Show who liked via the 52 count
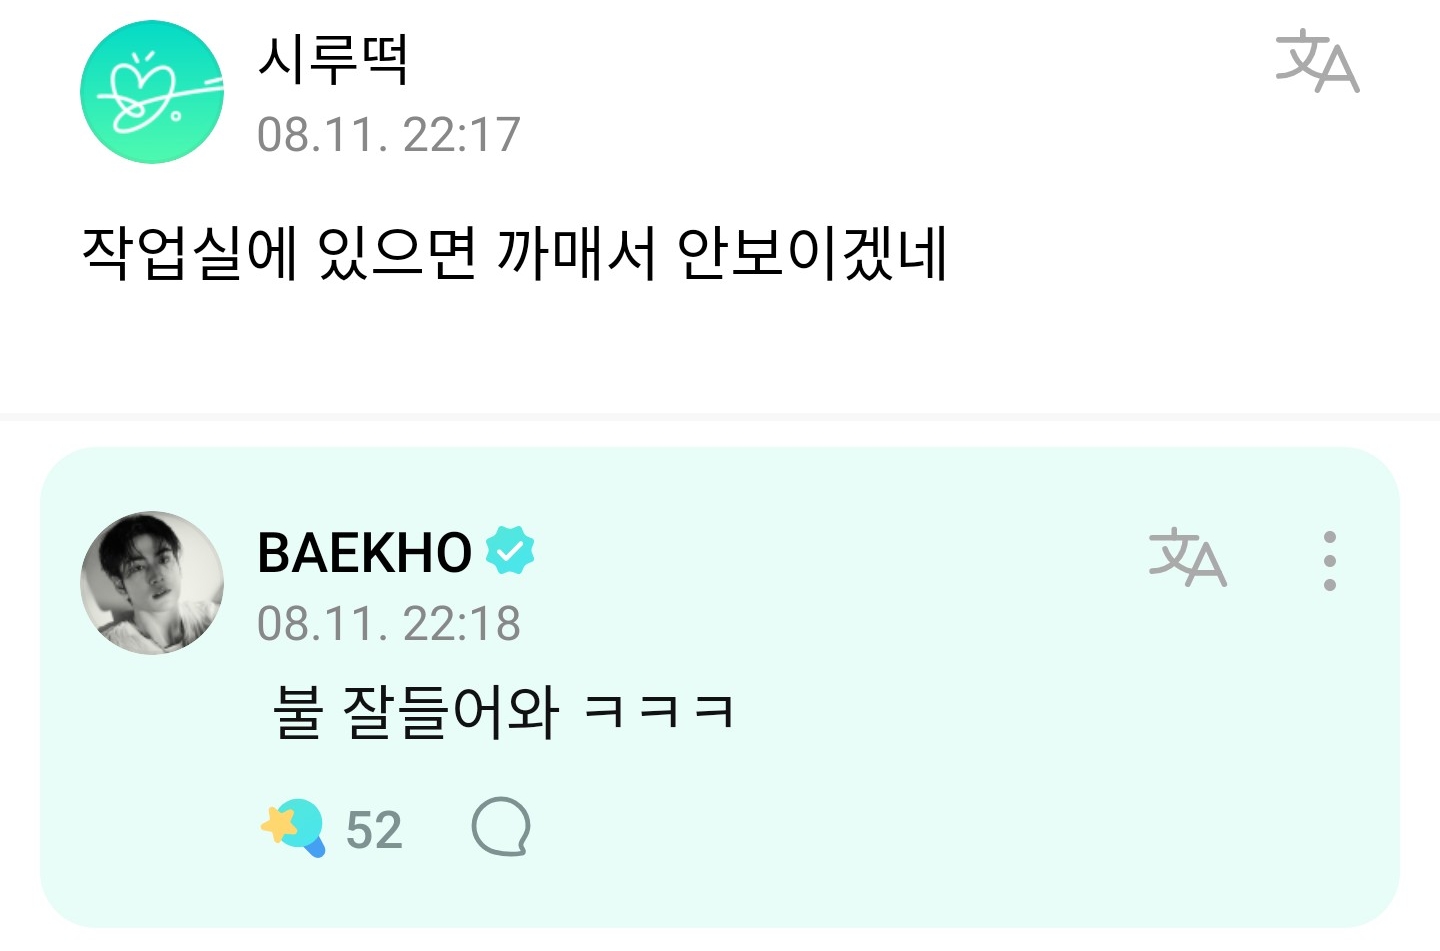Image resolution: width=1440 pixels, height=951 pixels. pyautogui.click(x=374, y=830)
